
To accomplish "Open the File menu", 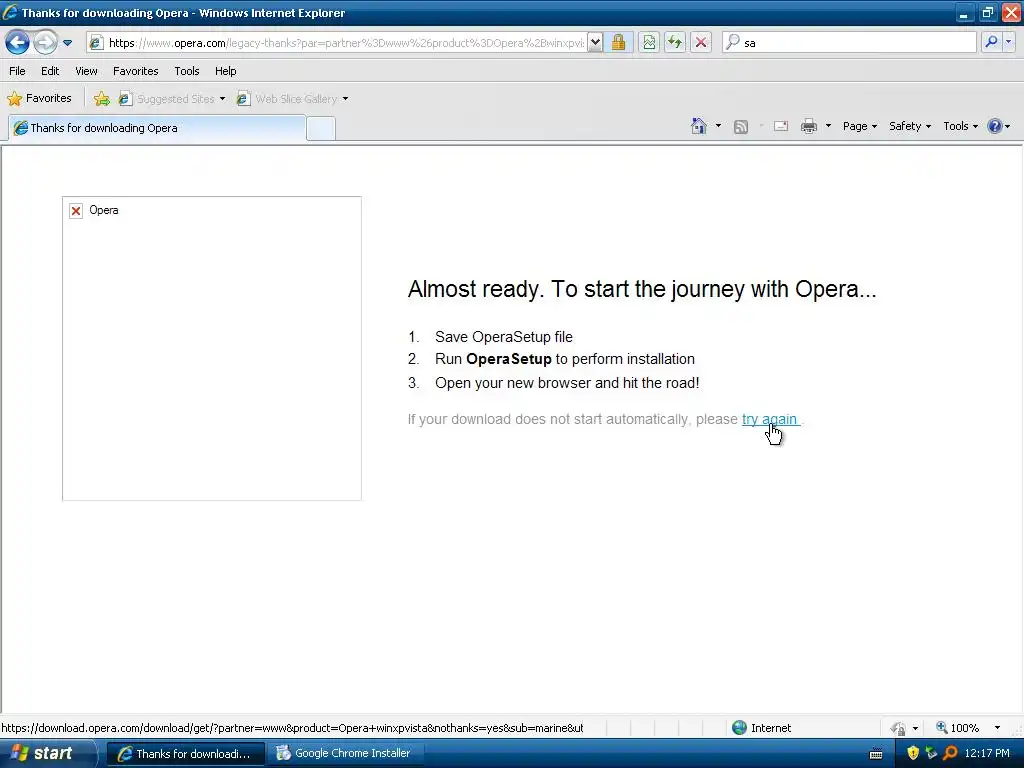I will [18, 71].
